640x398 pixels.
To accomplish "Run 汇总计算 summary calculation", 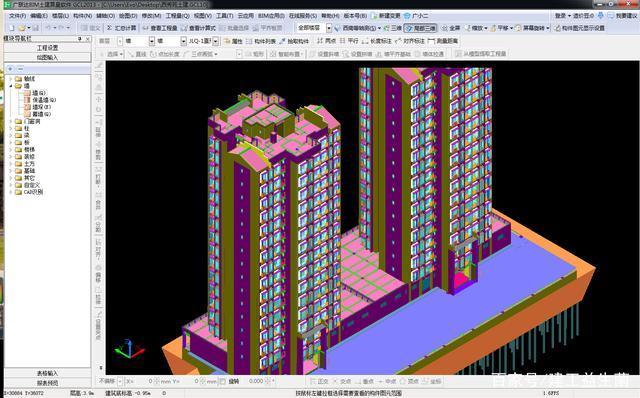I will 121,28.
